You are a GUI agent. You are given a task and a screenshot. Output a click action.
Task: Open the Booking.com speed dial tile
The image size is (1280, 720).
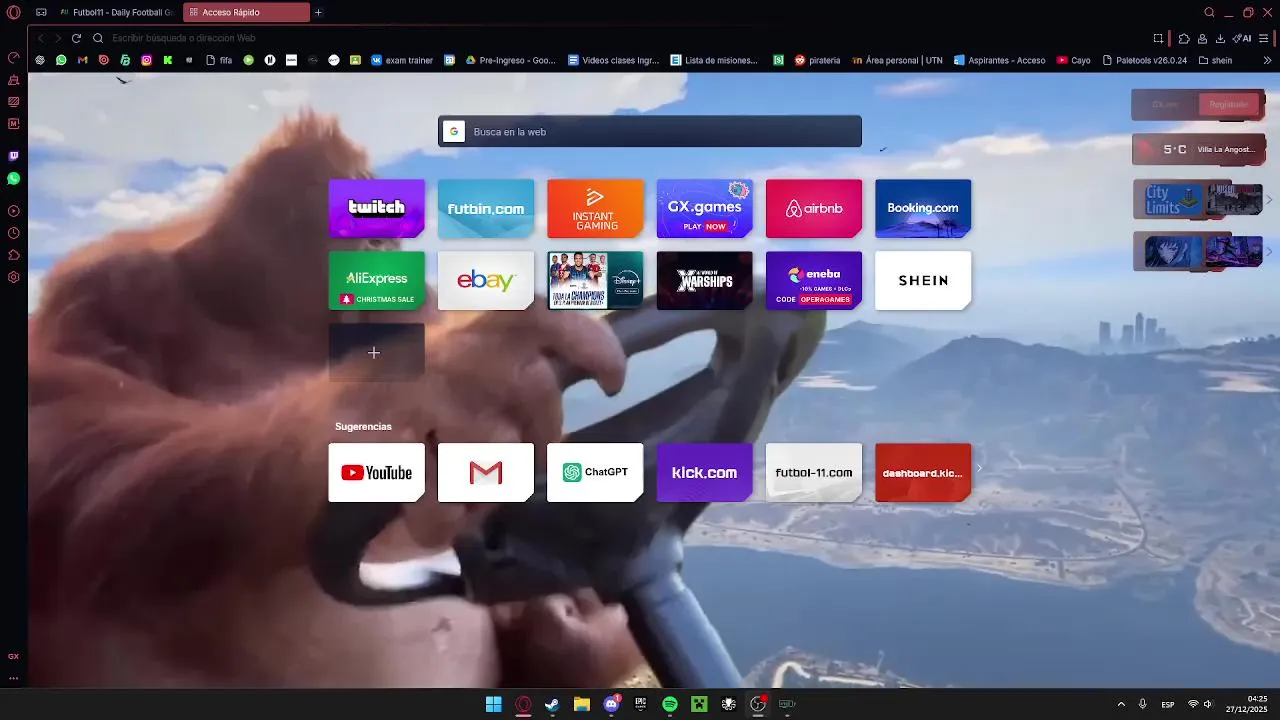click(x=923, y=208)
